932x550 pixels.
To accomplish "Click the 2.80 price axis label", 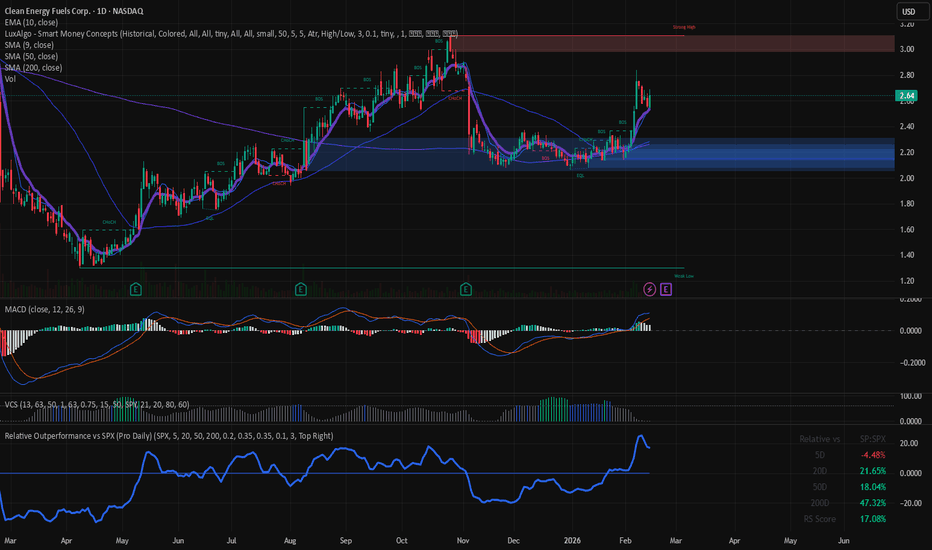I will 906,75.
